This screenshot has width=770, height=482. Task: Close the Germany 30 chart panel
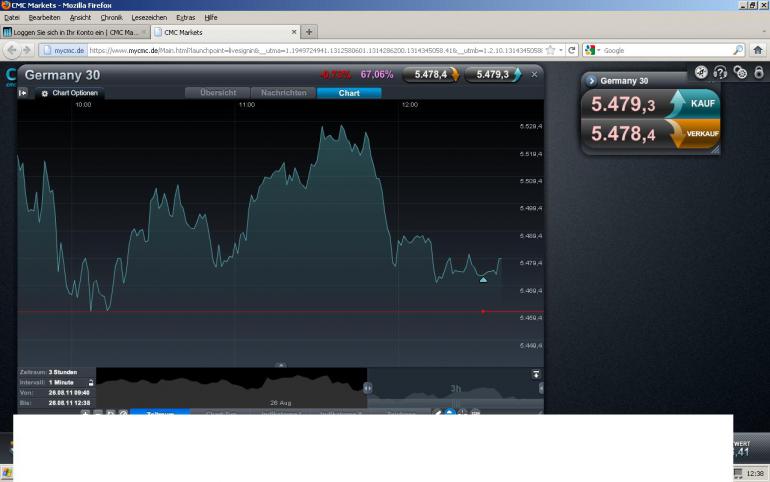tap(534, 75)
